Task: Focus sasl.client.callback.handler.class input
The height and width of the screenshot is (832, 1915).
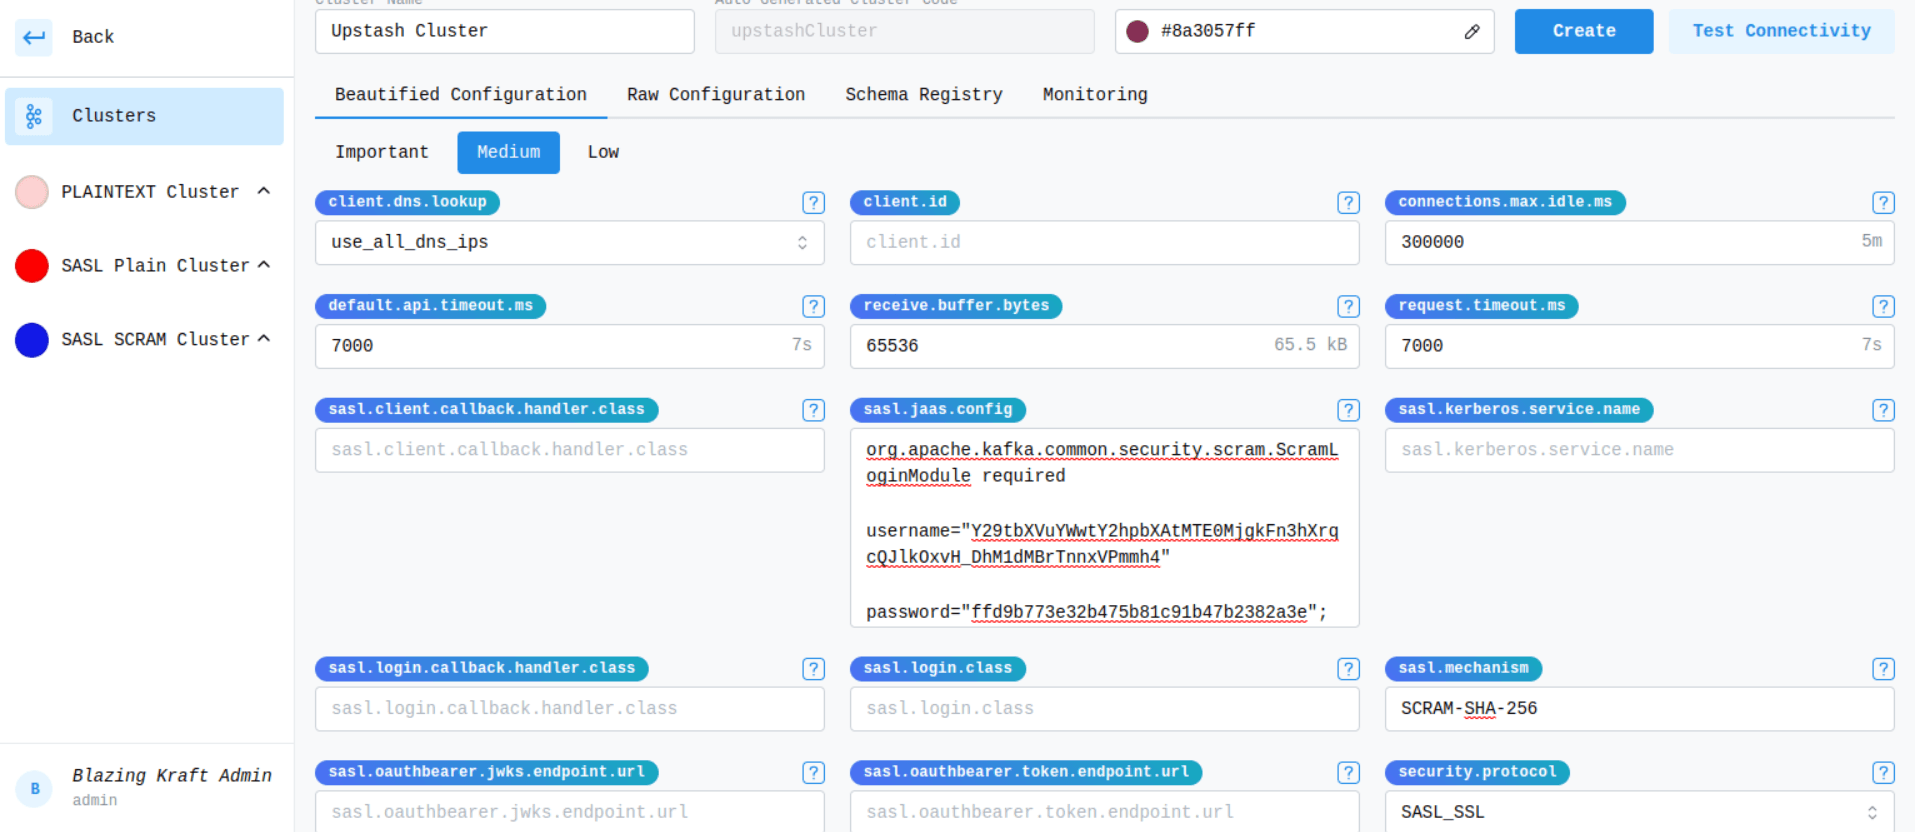Action: click(x=570, y=450)
